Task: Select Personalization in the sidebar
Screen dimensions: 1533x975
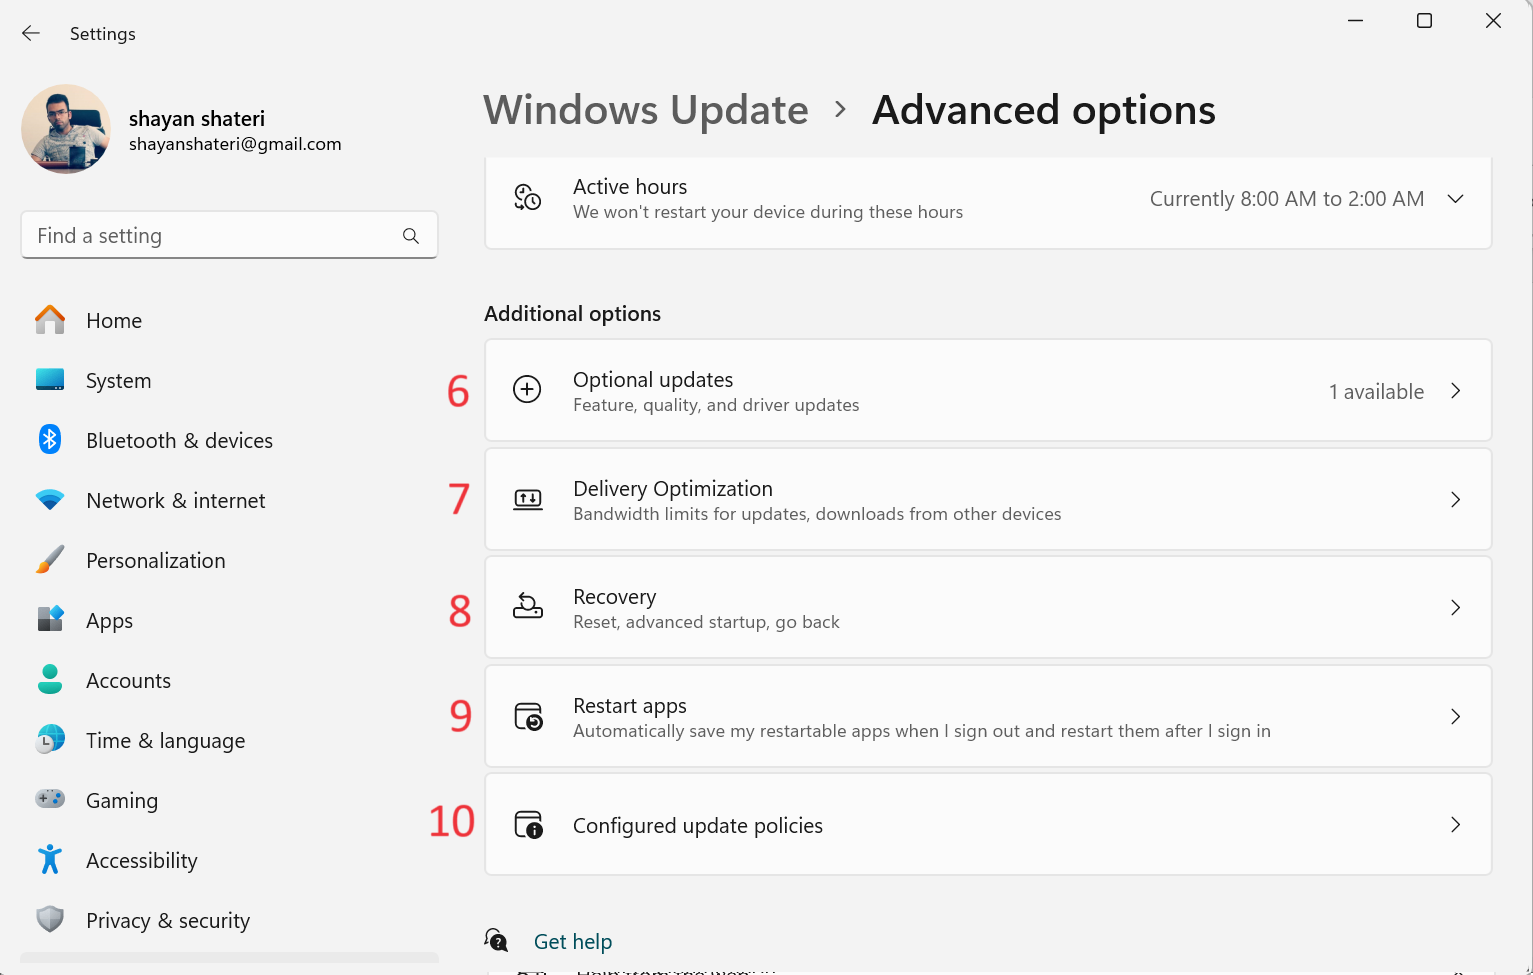Action: pyautogui.click(x=156, y=561)
